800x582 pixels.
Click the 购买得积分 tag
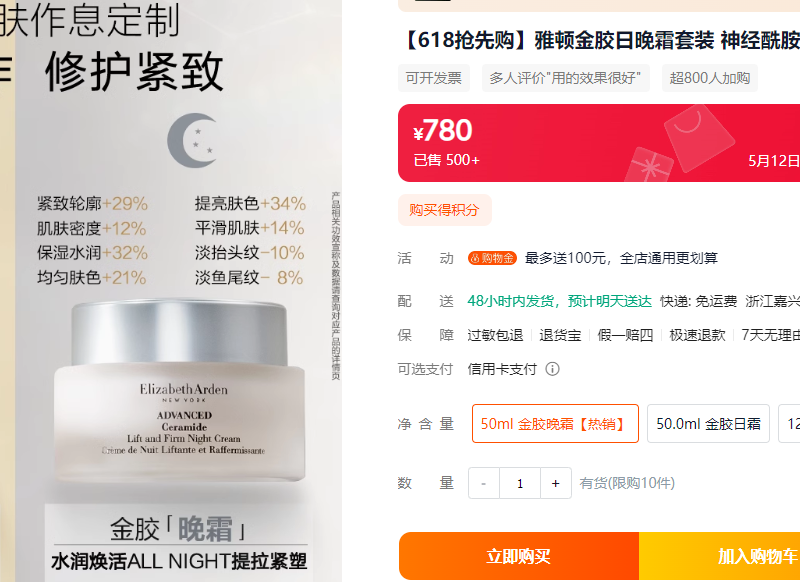pyautogui.click(x=444, y=210)
